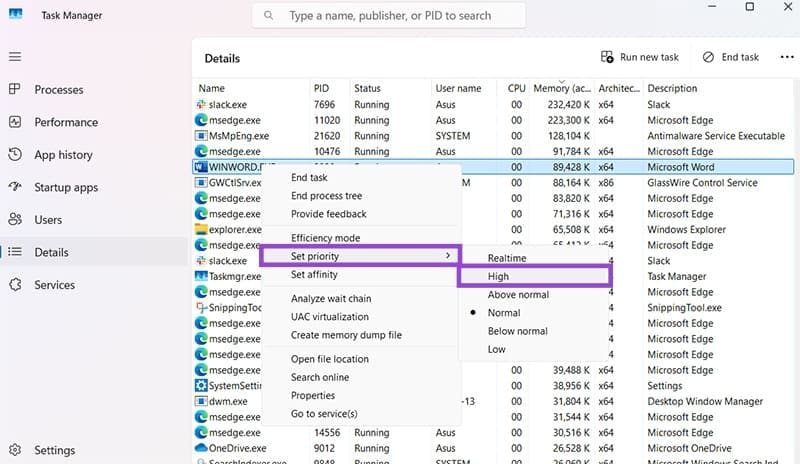Image resolution: width=800 pixels, height=464 pixels.
Task: Click the Users sidebar icon
Action: pyautogui.click(x=15, y=219)
